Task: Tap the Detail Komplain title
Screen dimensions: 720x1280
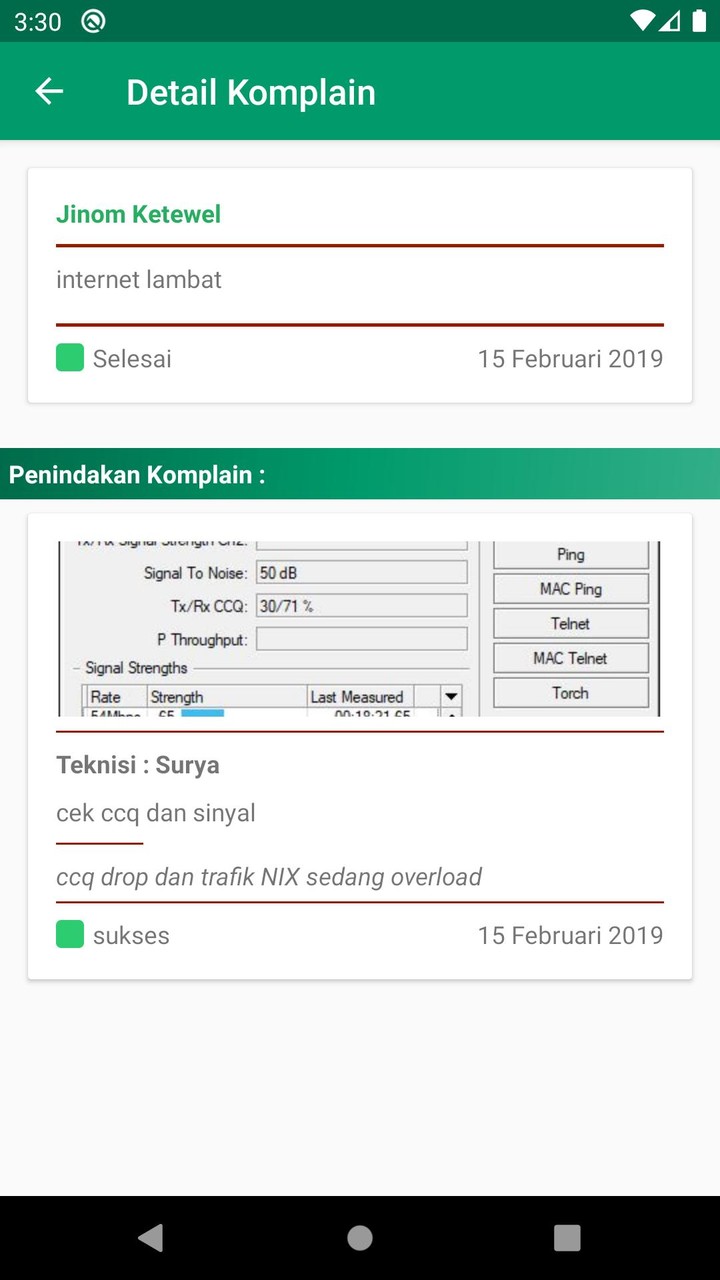Action: pos(251,92)
